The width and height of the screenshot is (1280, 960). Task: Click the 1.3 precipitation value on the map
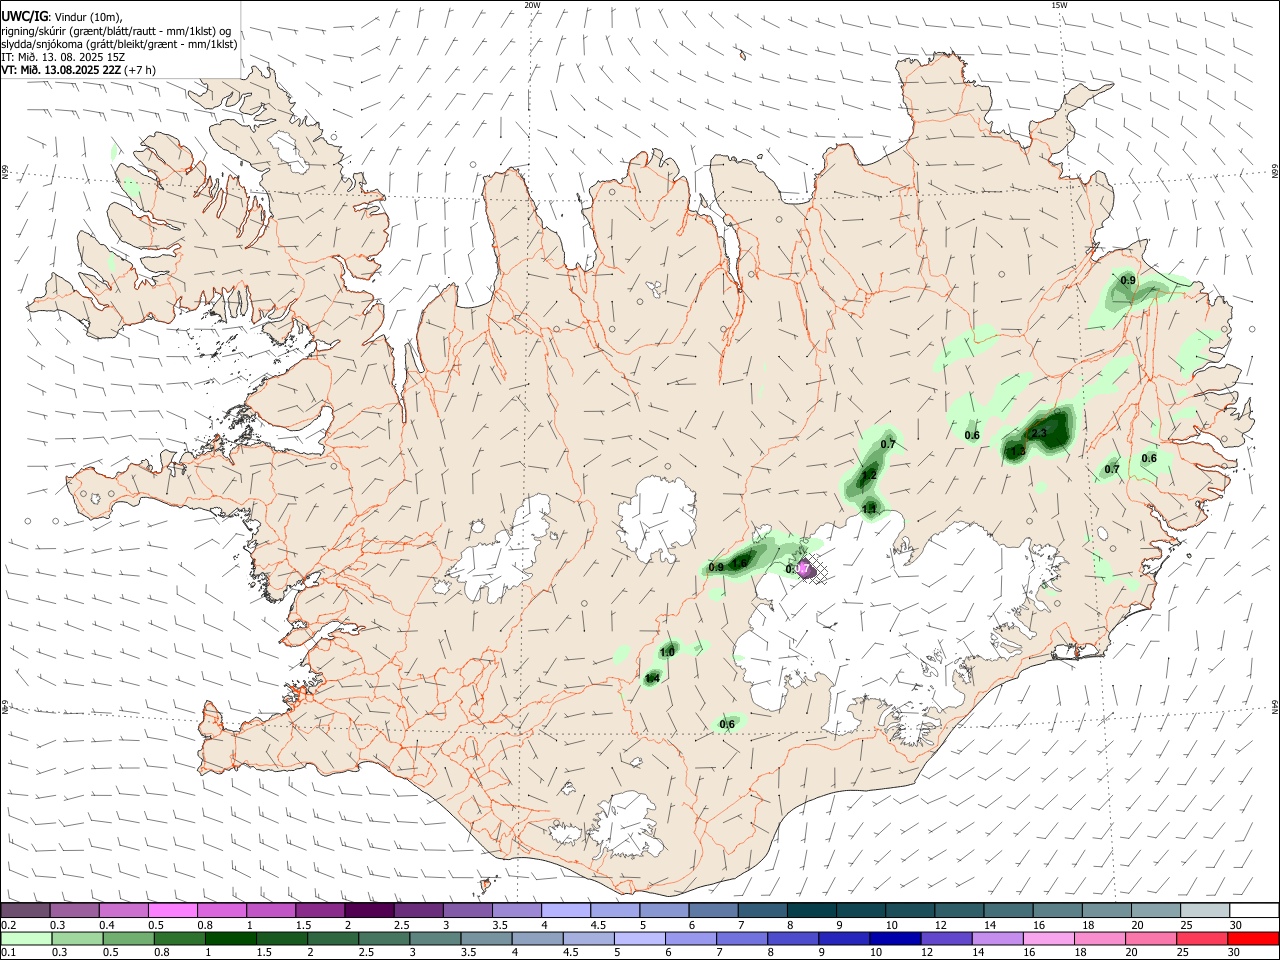click(1018, 451)
